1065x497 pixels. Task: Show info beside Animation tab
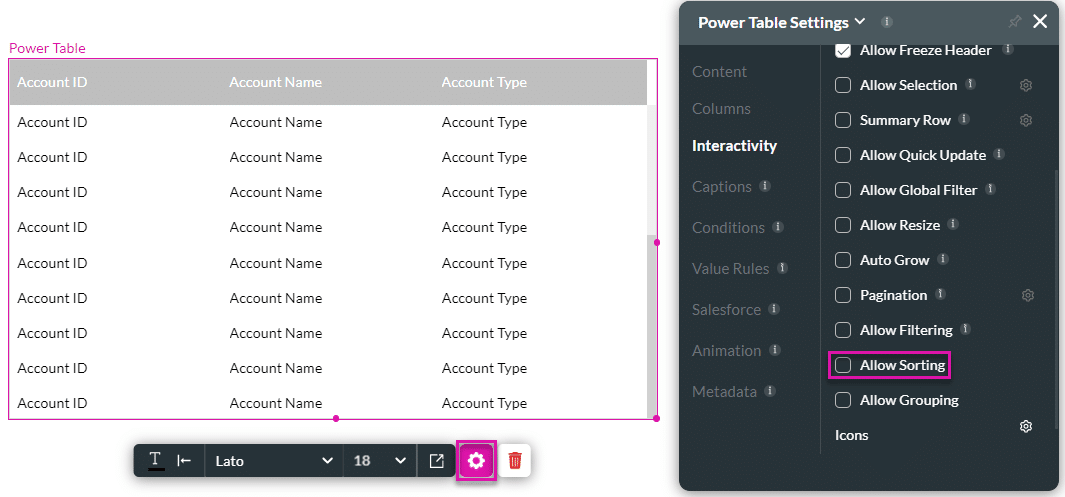(x=775, y=350)
